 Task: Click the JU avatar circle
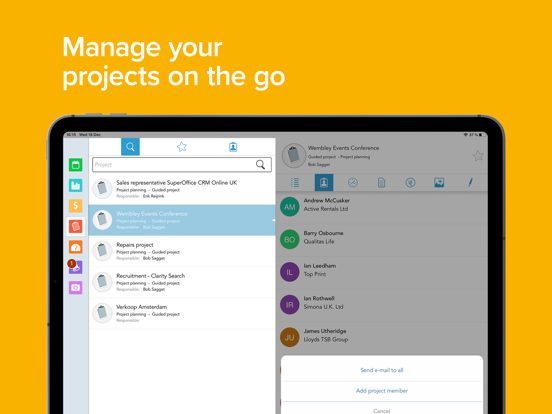pos(289,338)
